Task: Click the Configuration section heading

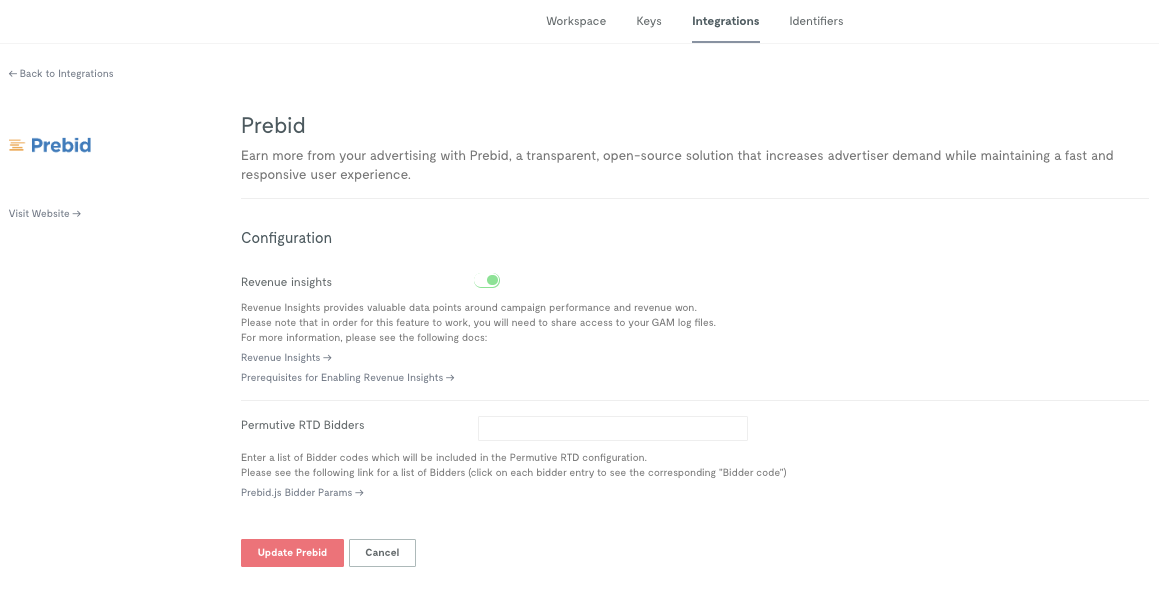Action: (286, 238)
